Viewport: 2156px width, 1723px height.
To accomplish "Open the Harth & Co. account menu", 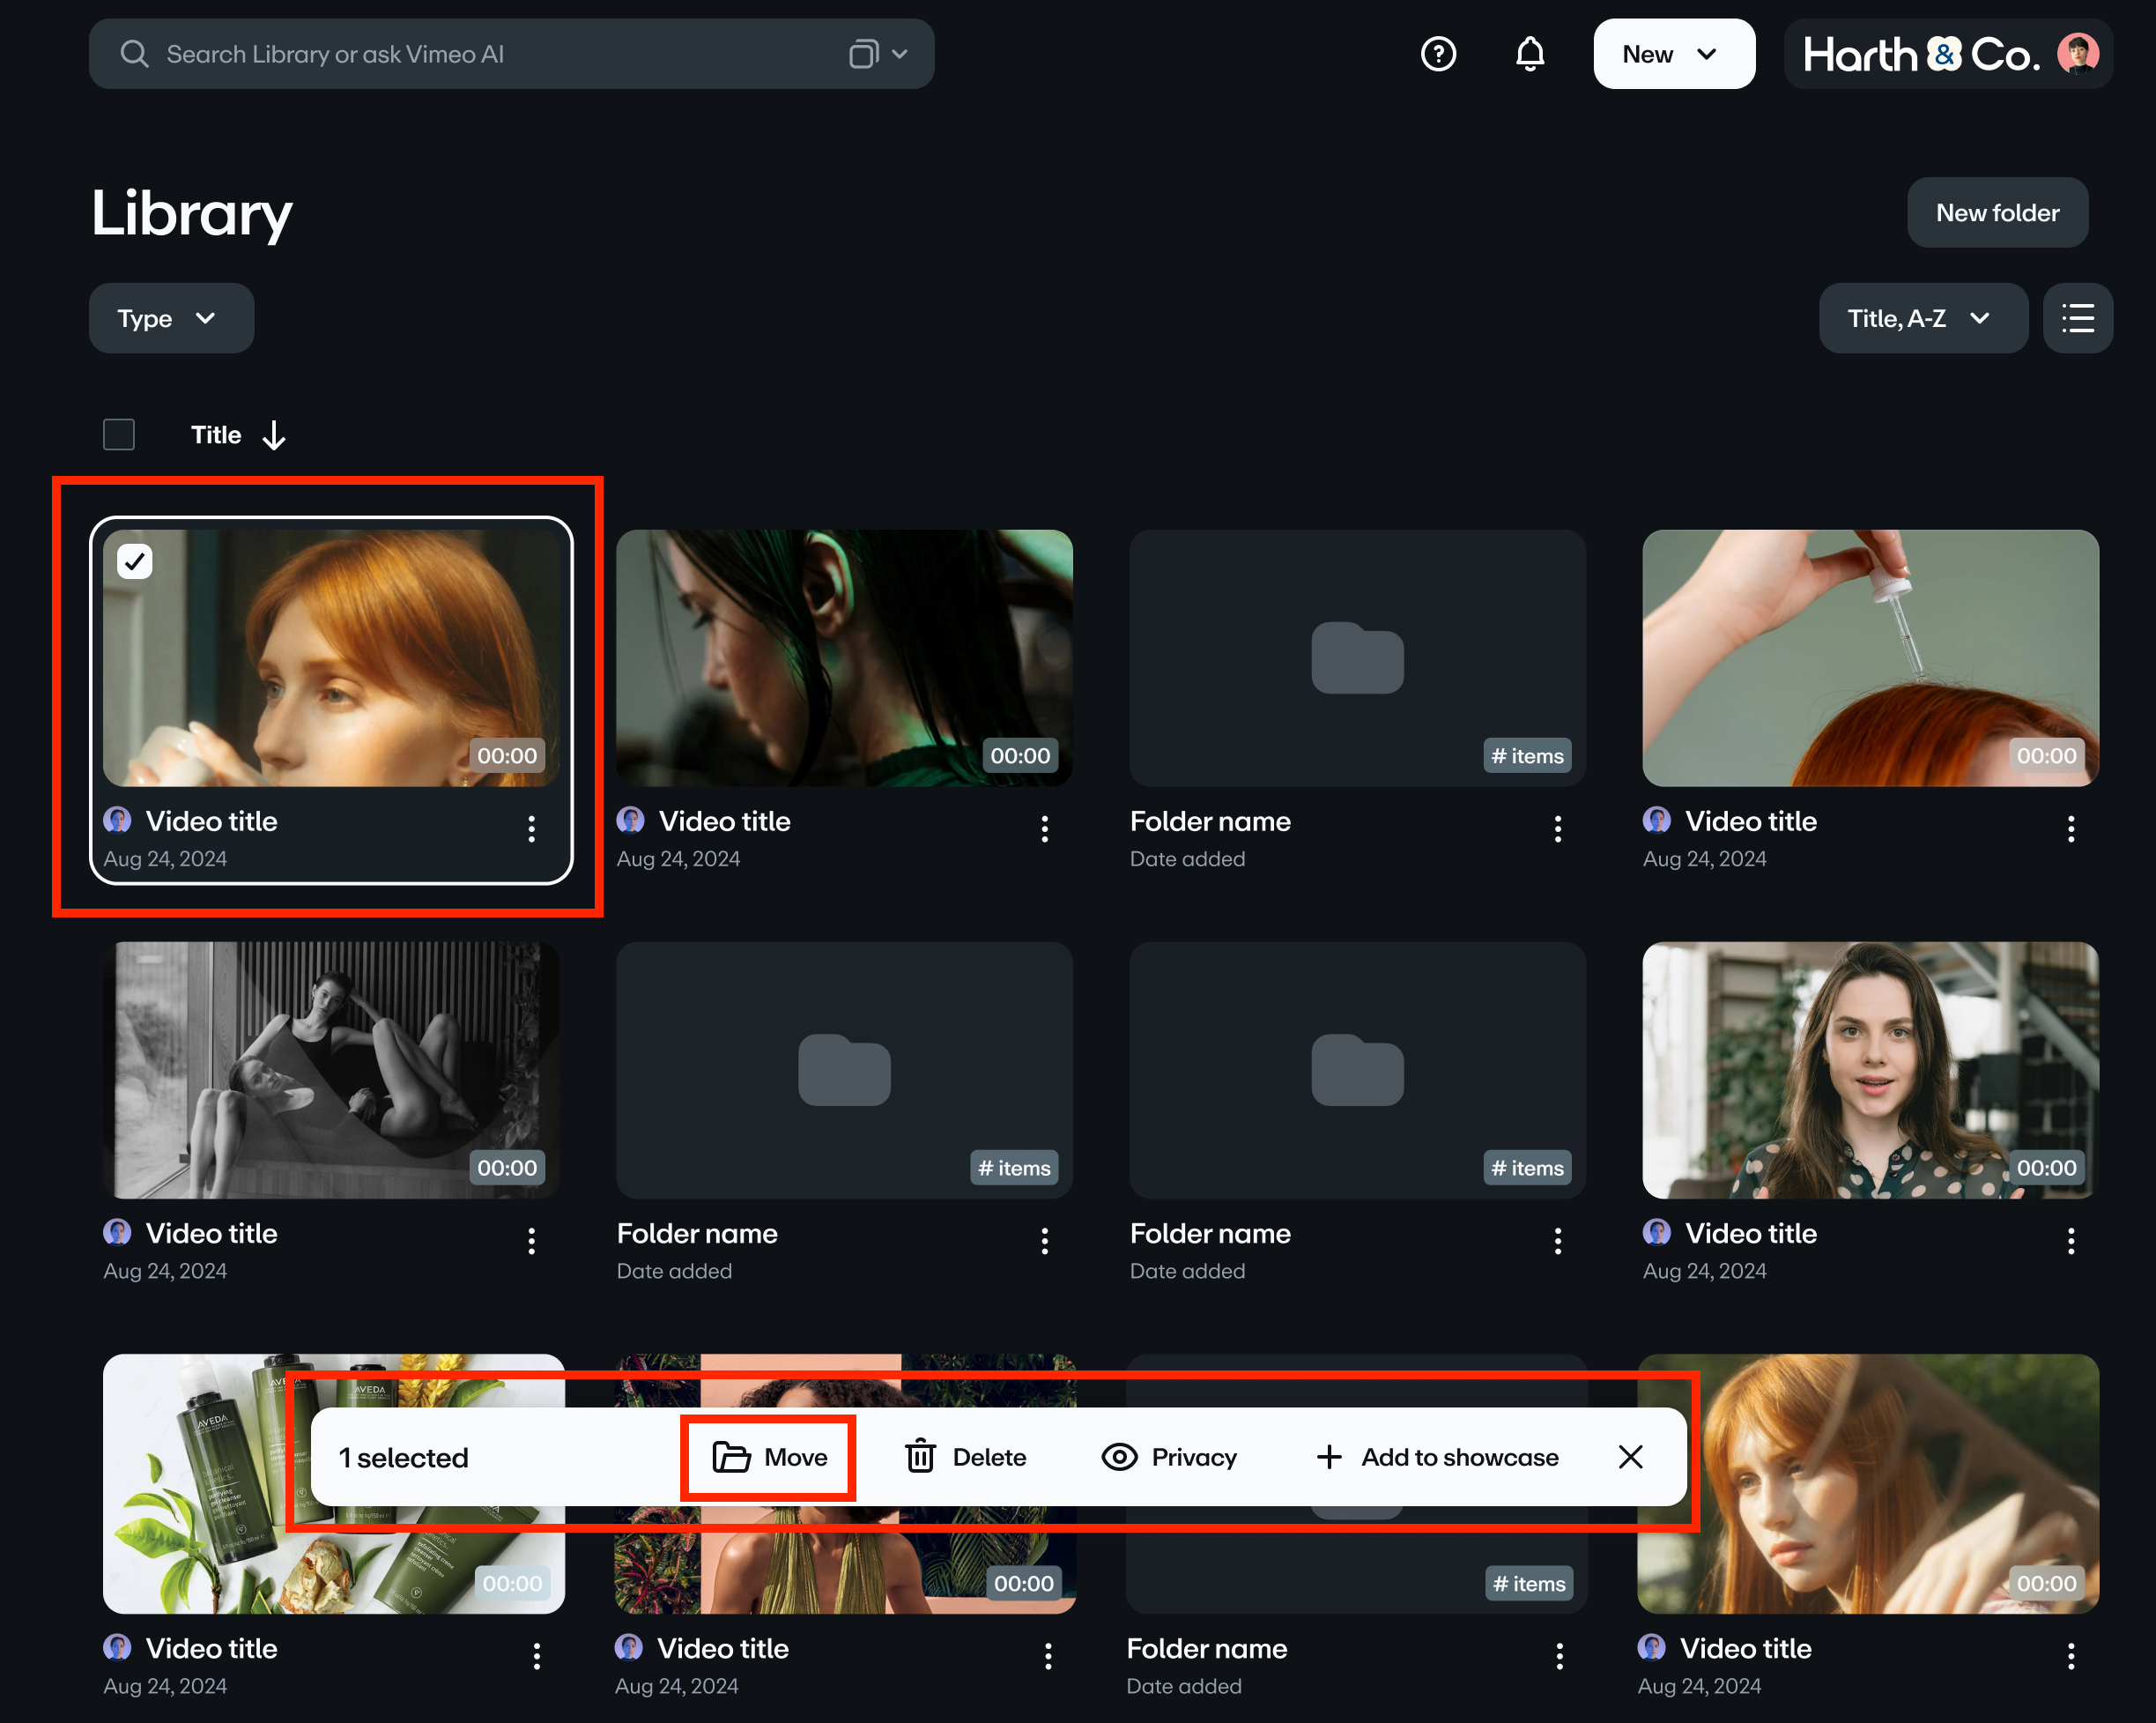I will [1948, 54].
